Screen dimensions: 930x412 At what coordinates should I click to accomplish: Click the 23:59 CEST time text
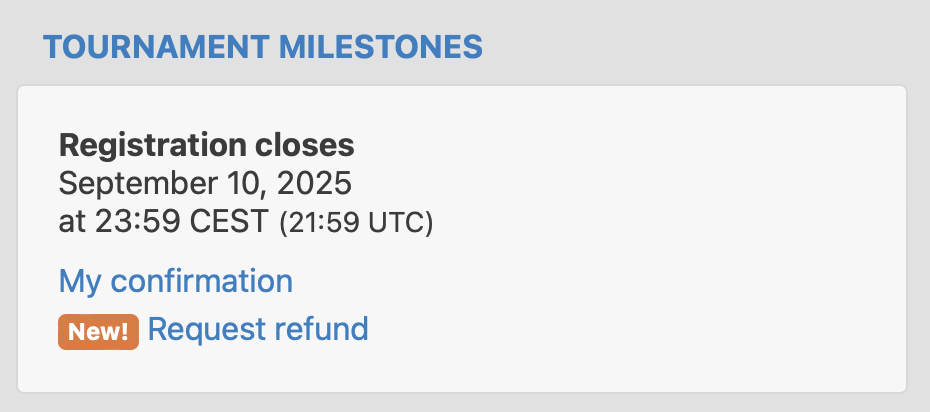click(181, 222)
